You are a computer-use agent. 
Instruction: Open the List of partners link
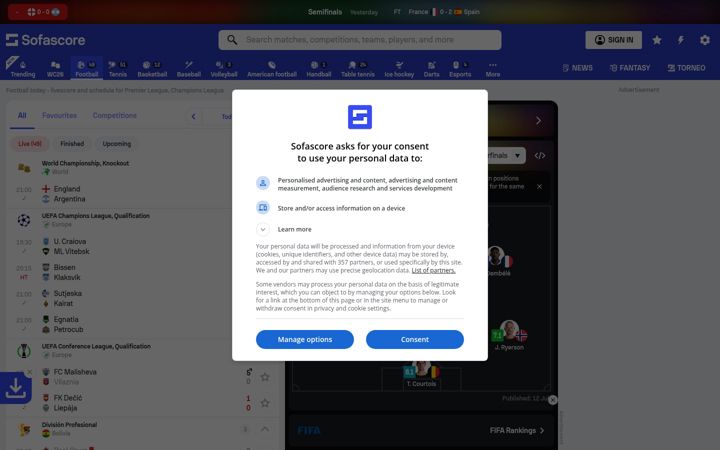pos(433,270)
